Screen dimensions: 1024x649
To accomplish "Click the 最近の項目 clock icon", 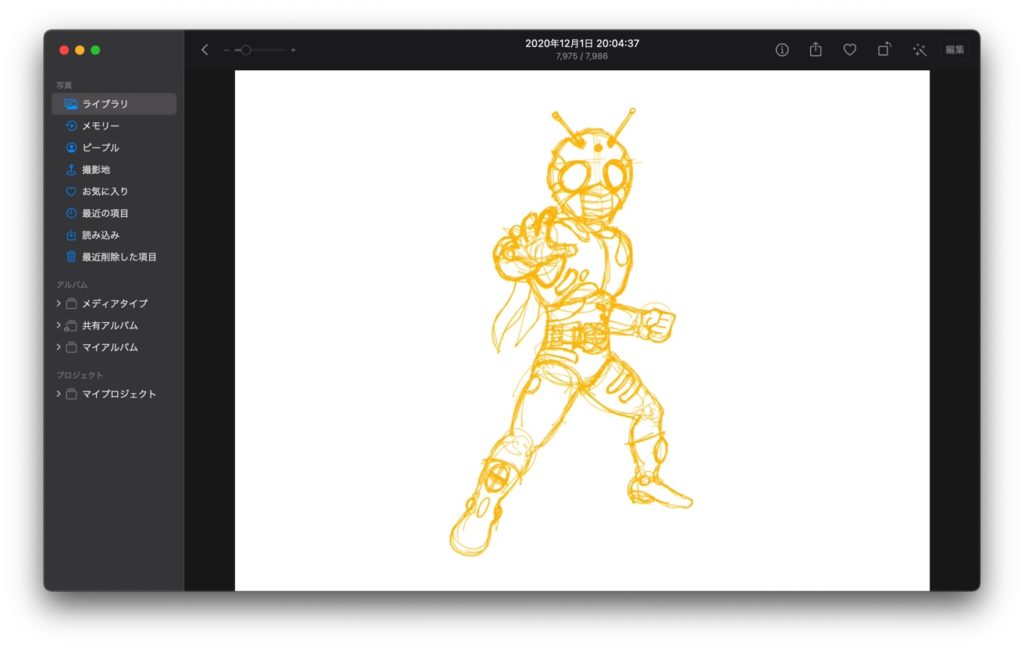I will pyautogui.click(x=71, y=213).
